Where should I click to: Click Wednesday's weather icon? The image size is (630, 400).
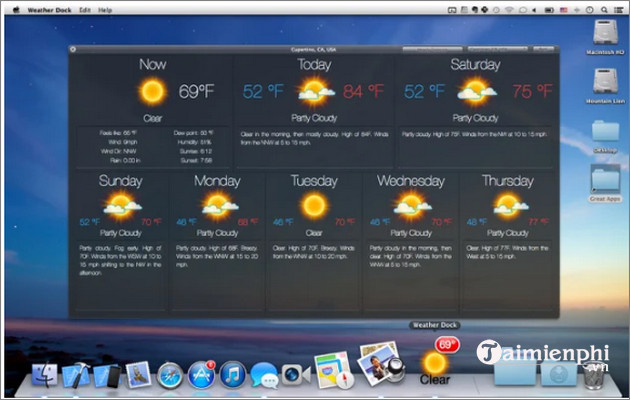[x=412, y=205]
